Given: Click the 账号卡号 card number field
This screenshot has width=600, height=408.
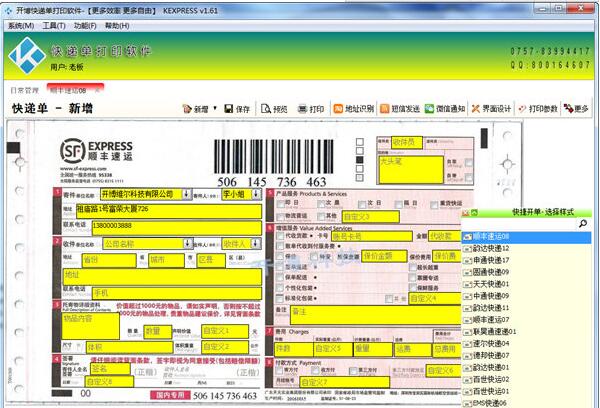Looking at the screenshot, I should [x=372, y=237].
